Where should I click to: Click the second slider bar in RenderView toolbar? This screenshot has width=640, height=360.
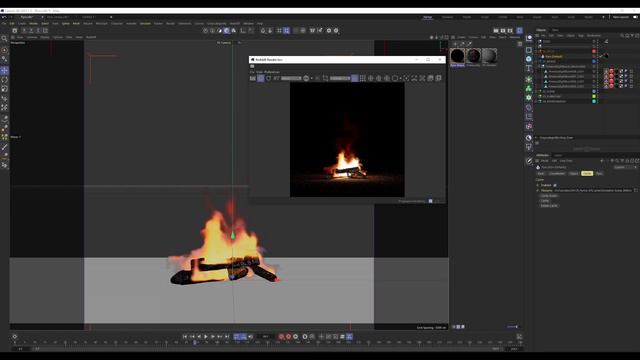[340, 78]
